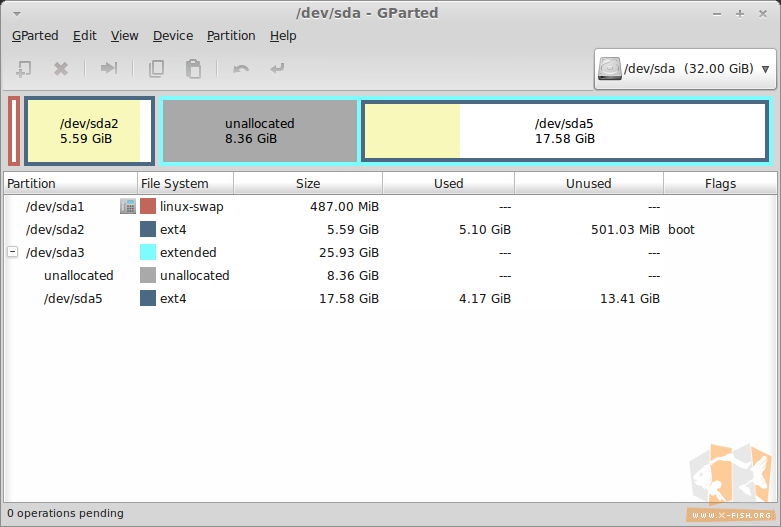Select the red swap sliver in disk map
The height and width of the screenshot is (527, 781).
14,131
